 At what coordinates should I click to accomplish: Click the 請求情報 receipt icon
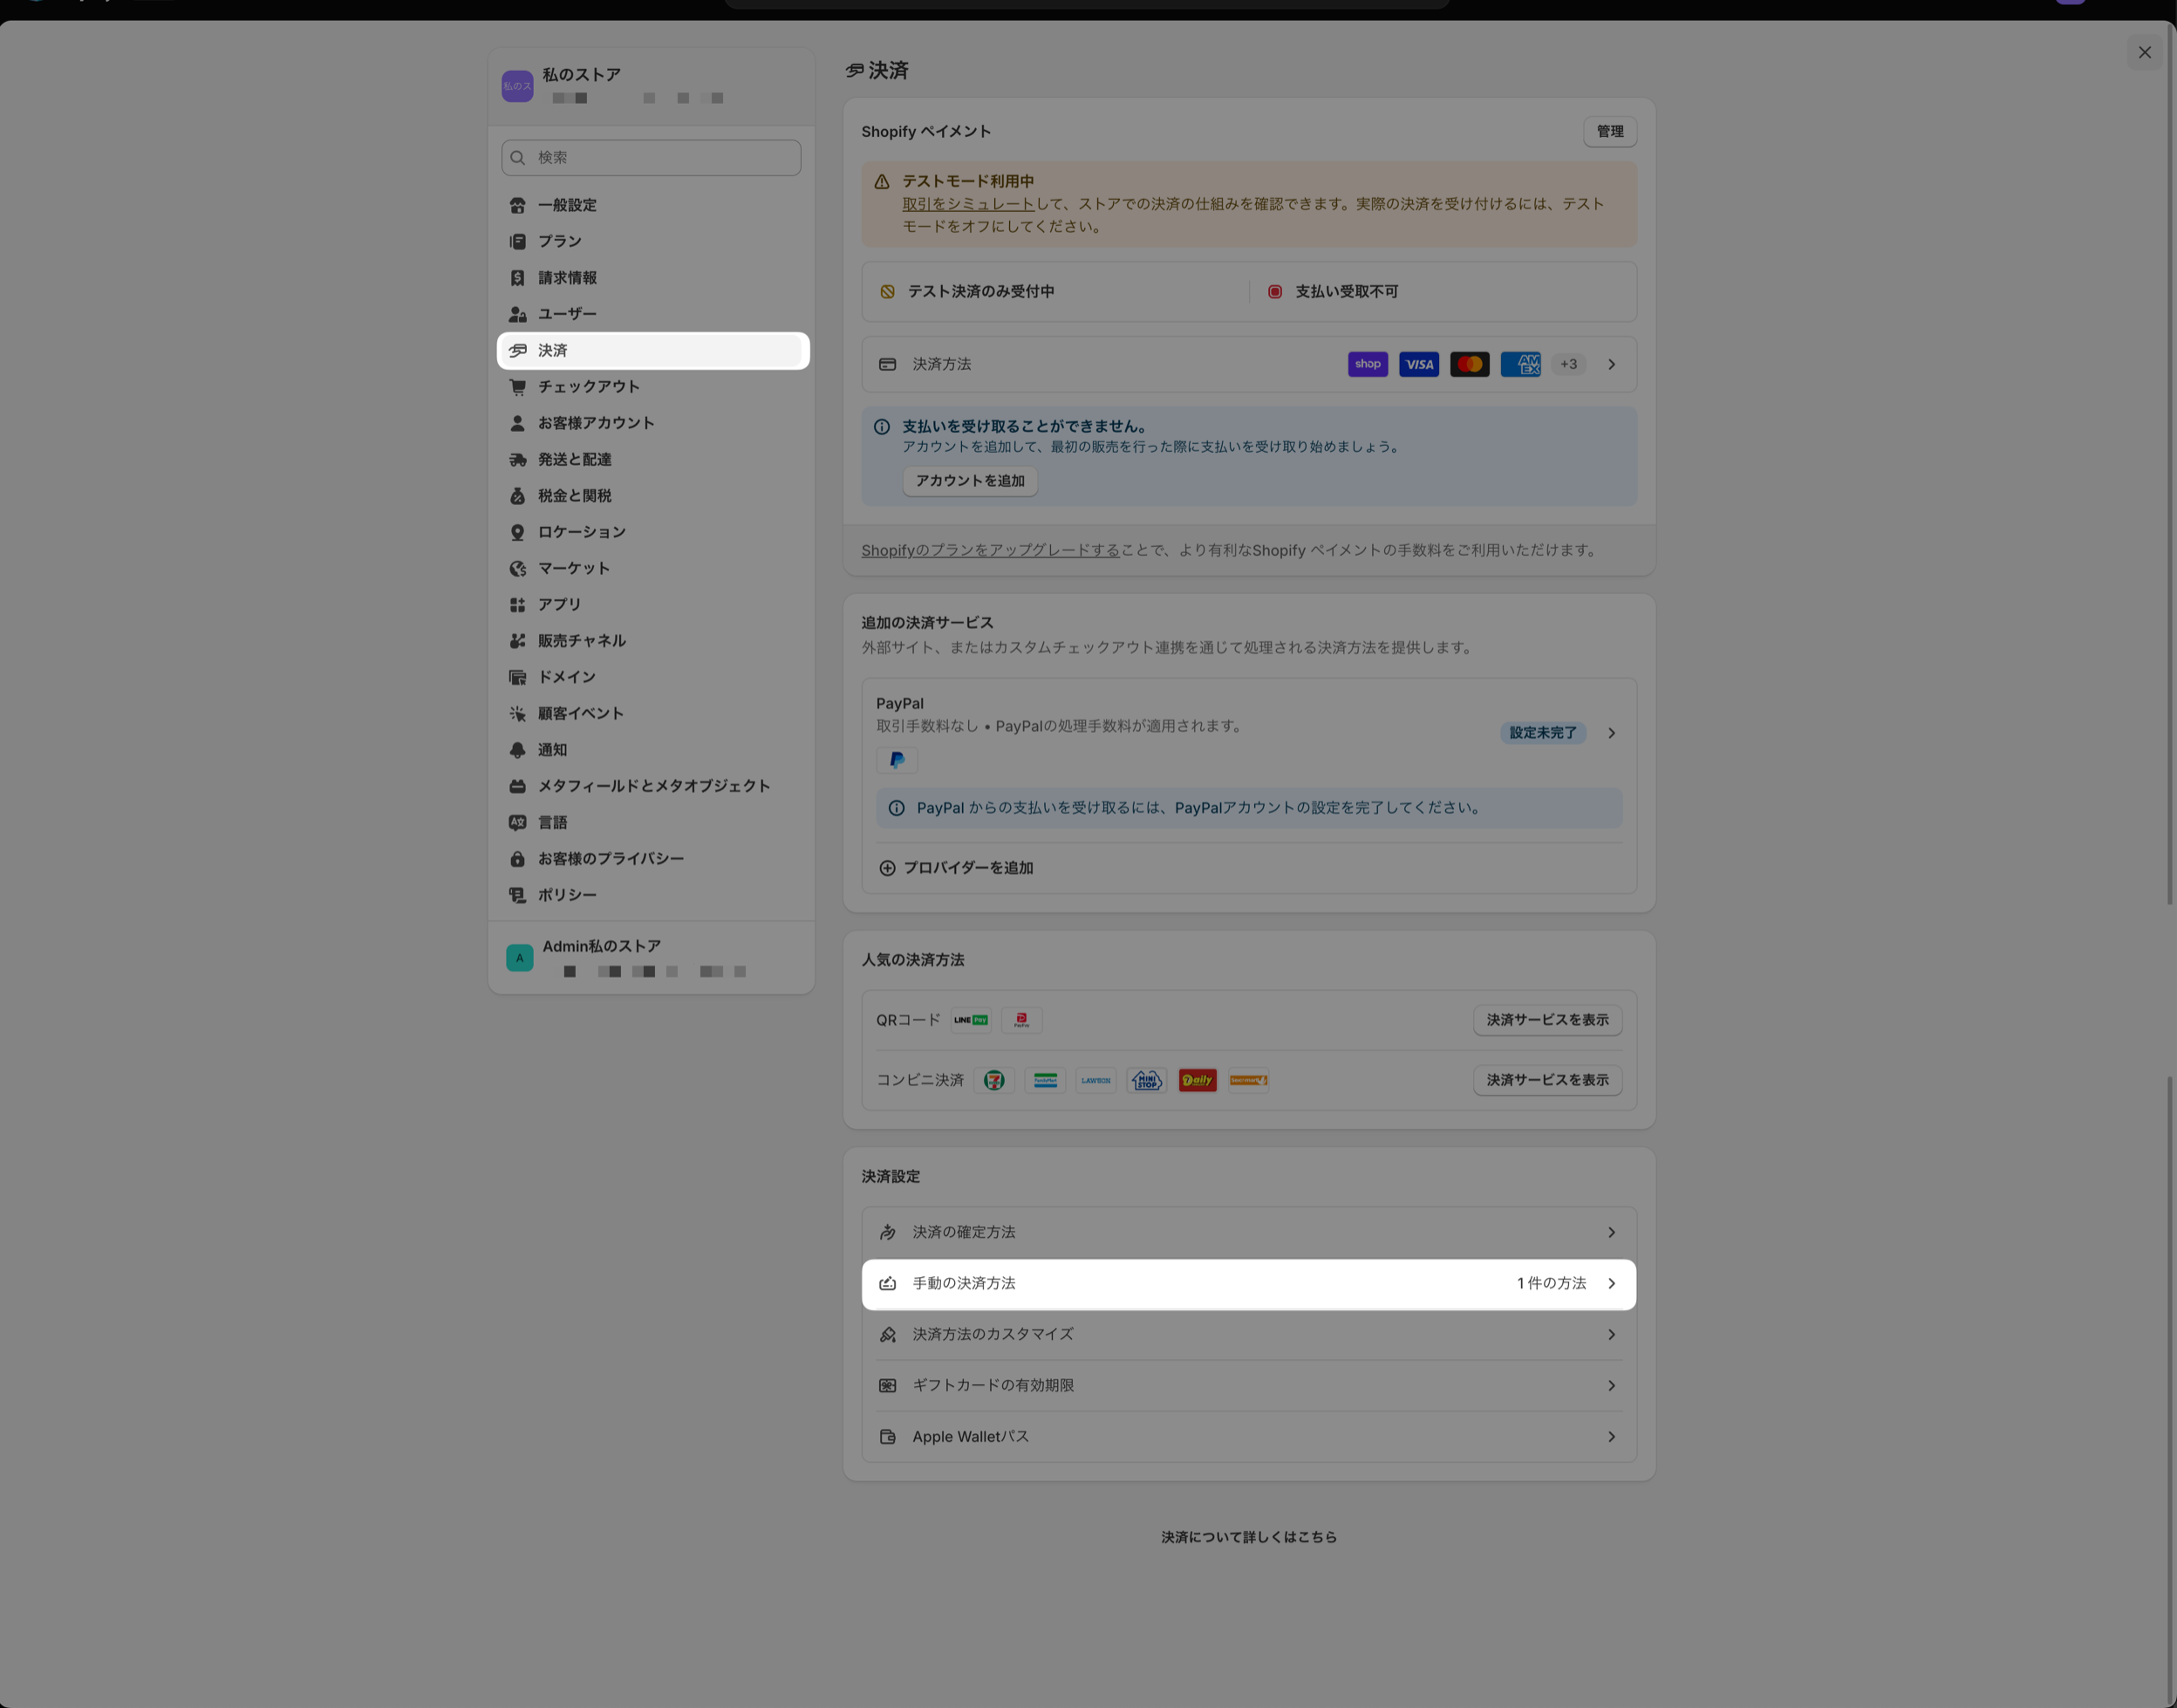[517, 278]
